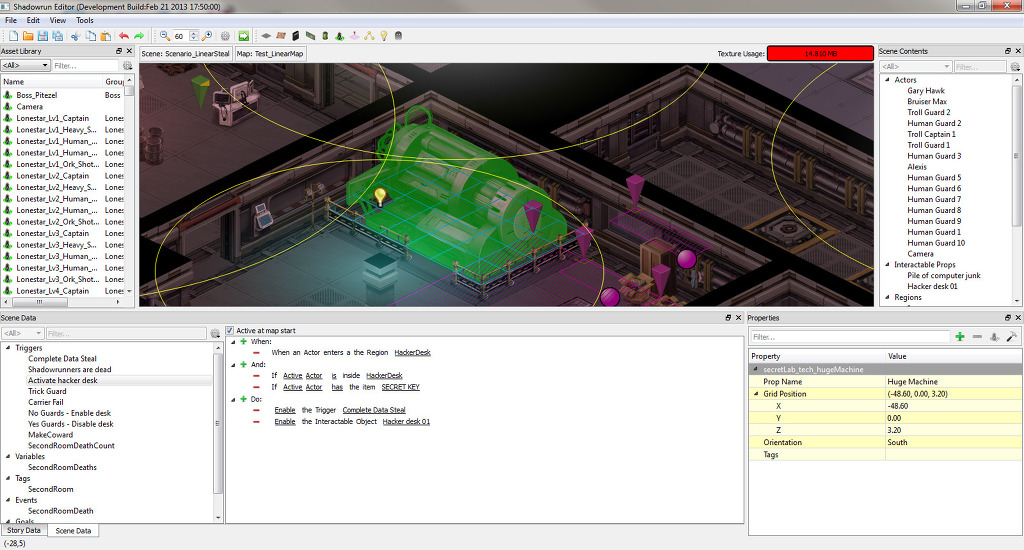Image resolution: width=1024 pixels, height=550 pixels.
Task: Click the Save All double-disk icon
Action: point(57,36)
